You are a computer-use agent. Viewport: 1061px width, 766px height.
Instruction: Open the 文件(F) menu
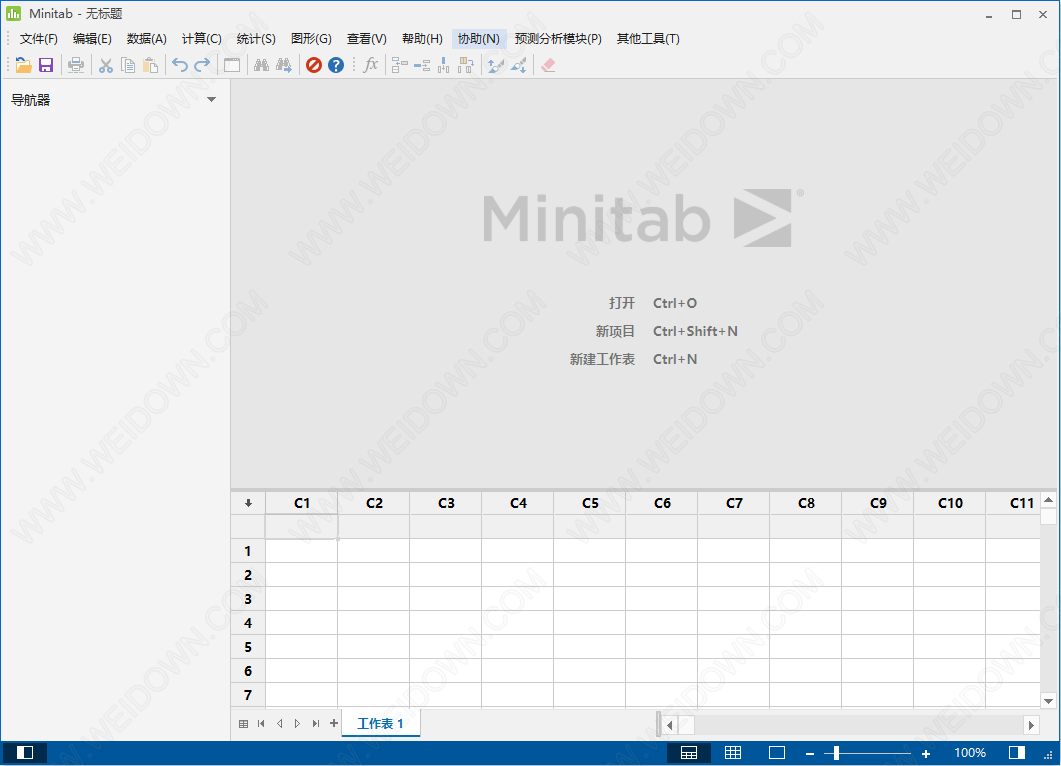click(x=39, y=39)
